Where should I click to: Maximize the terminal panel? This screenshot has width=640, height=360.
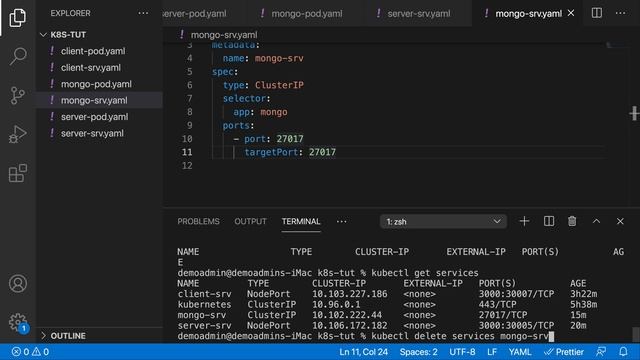point(596,221)
